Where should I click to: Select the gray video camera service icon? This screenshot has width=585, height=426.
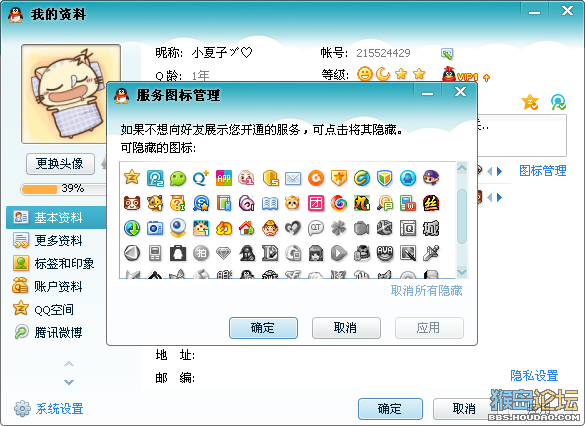click(362, 228)
